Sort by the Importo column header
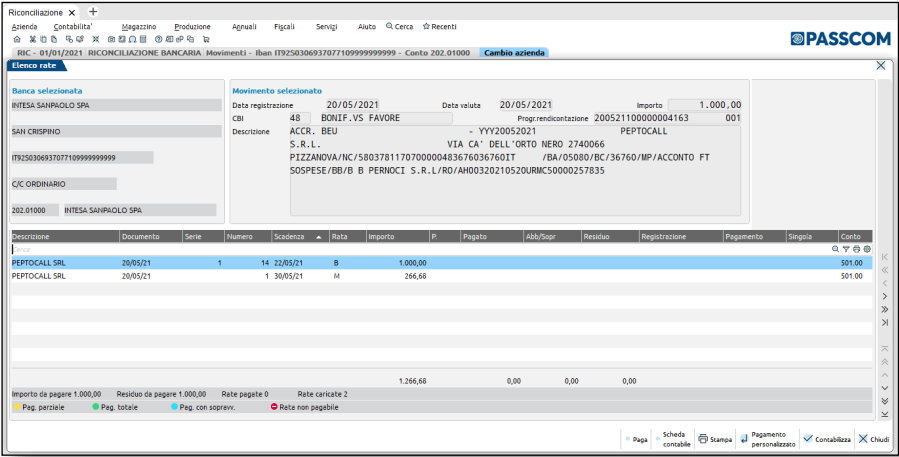The image size is (899, 457). 397,236
